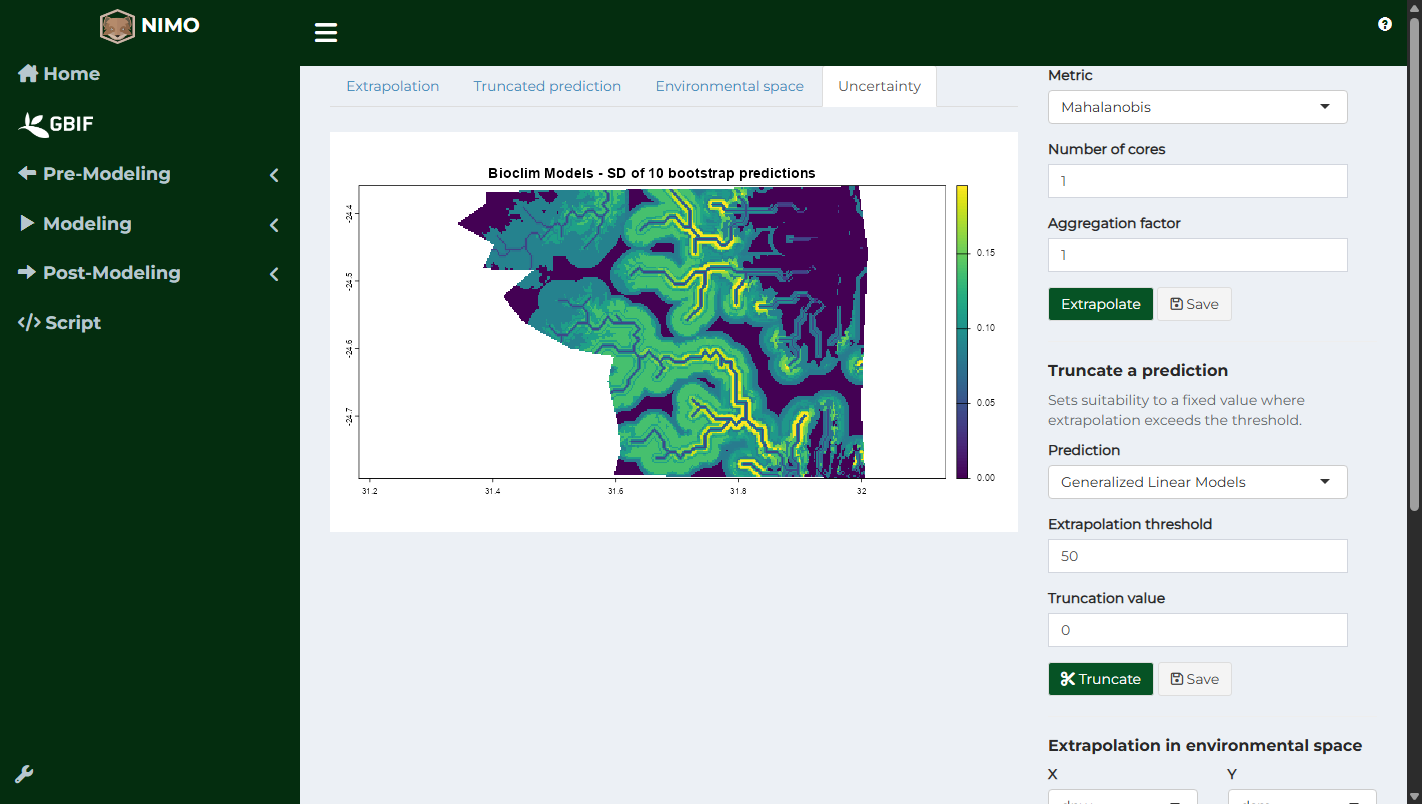1422x804 pixels.
Task: Click the Truncate button
Action: tap(1100, 679)
